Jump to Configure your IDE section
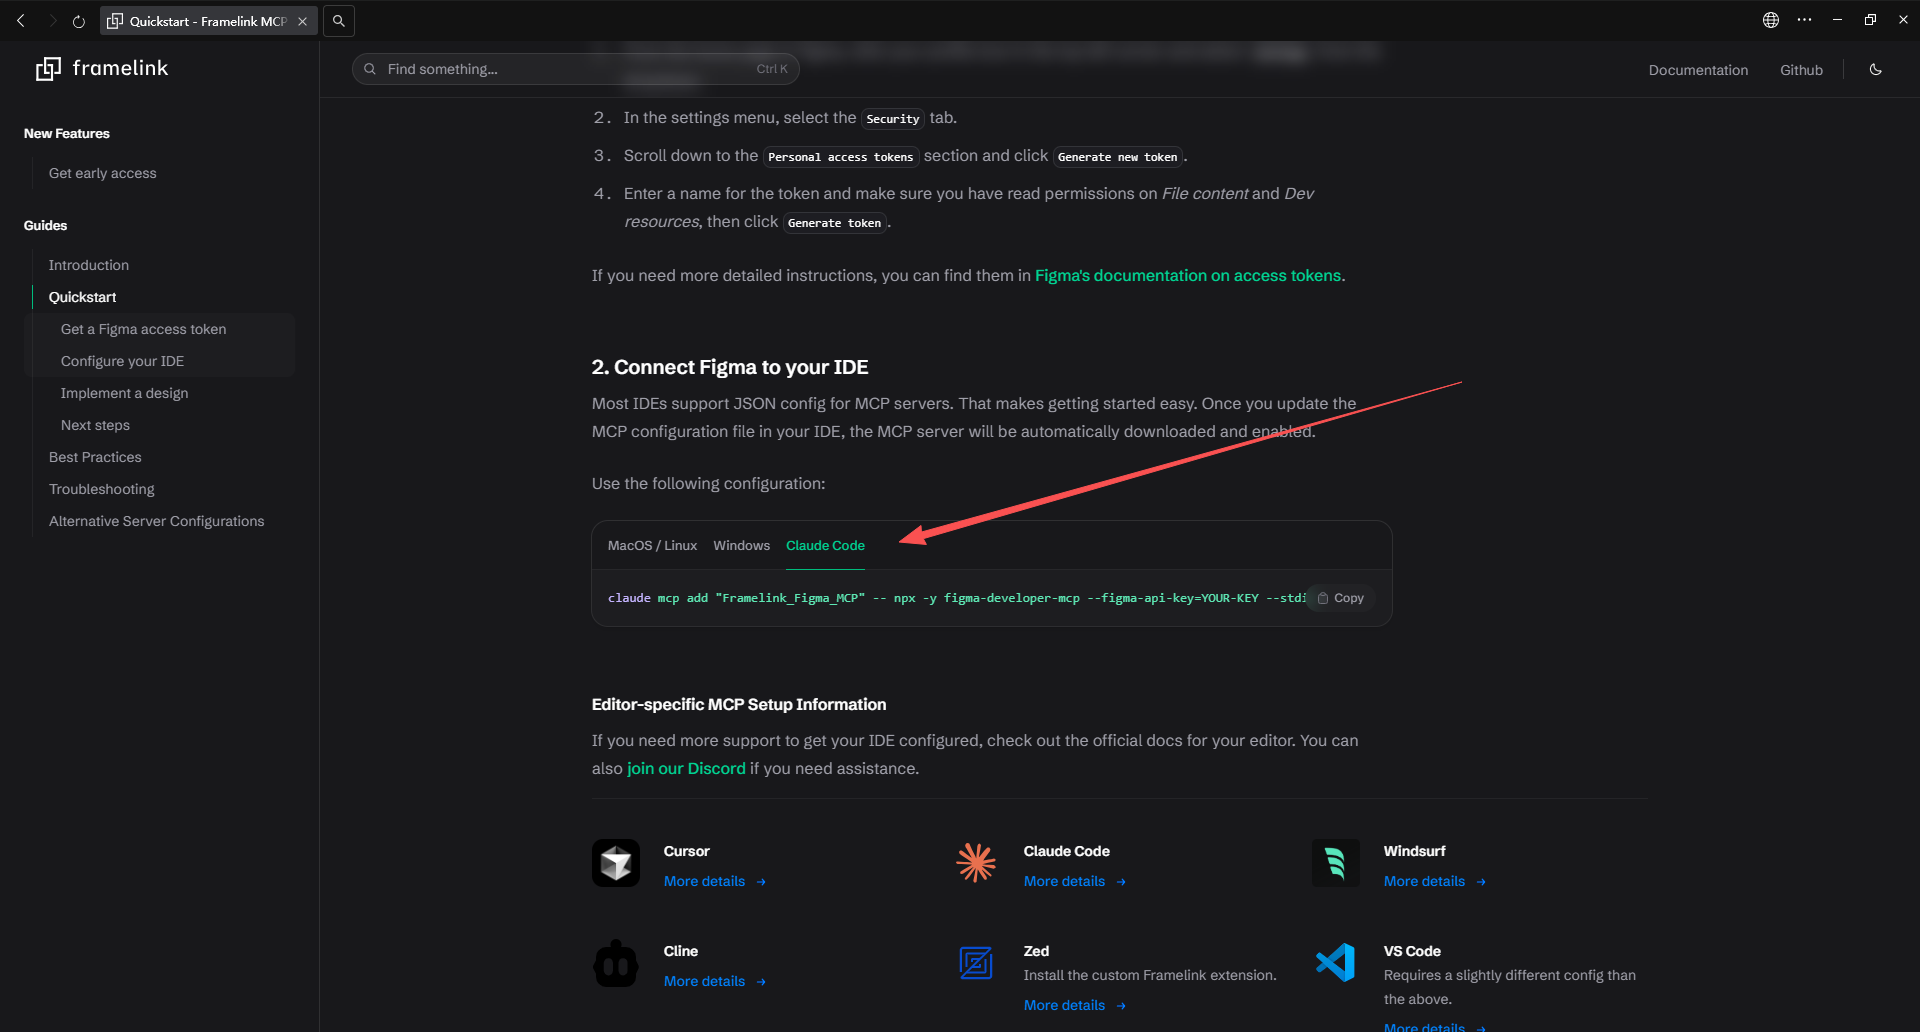Screen dimensions: 1920x1032 point(123,361)
